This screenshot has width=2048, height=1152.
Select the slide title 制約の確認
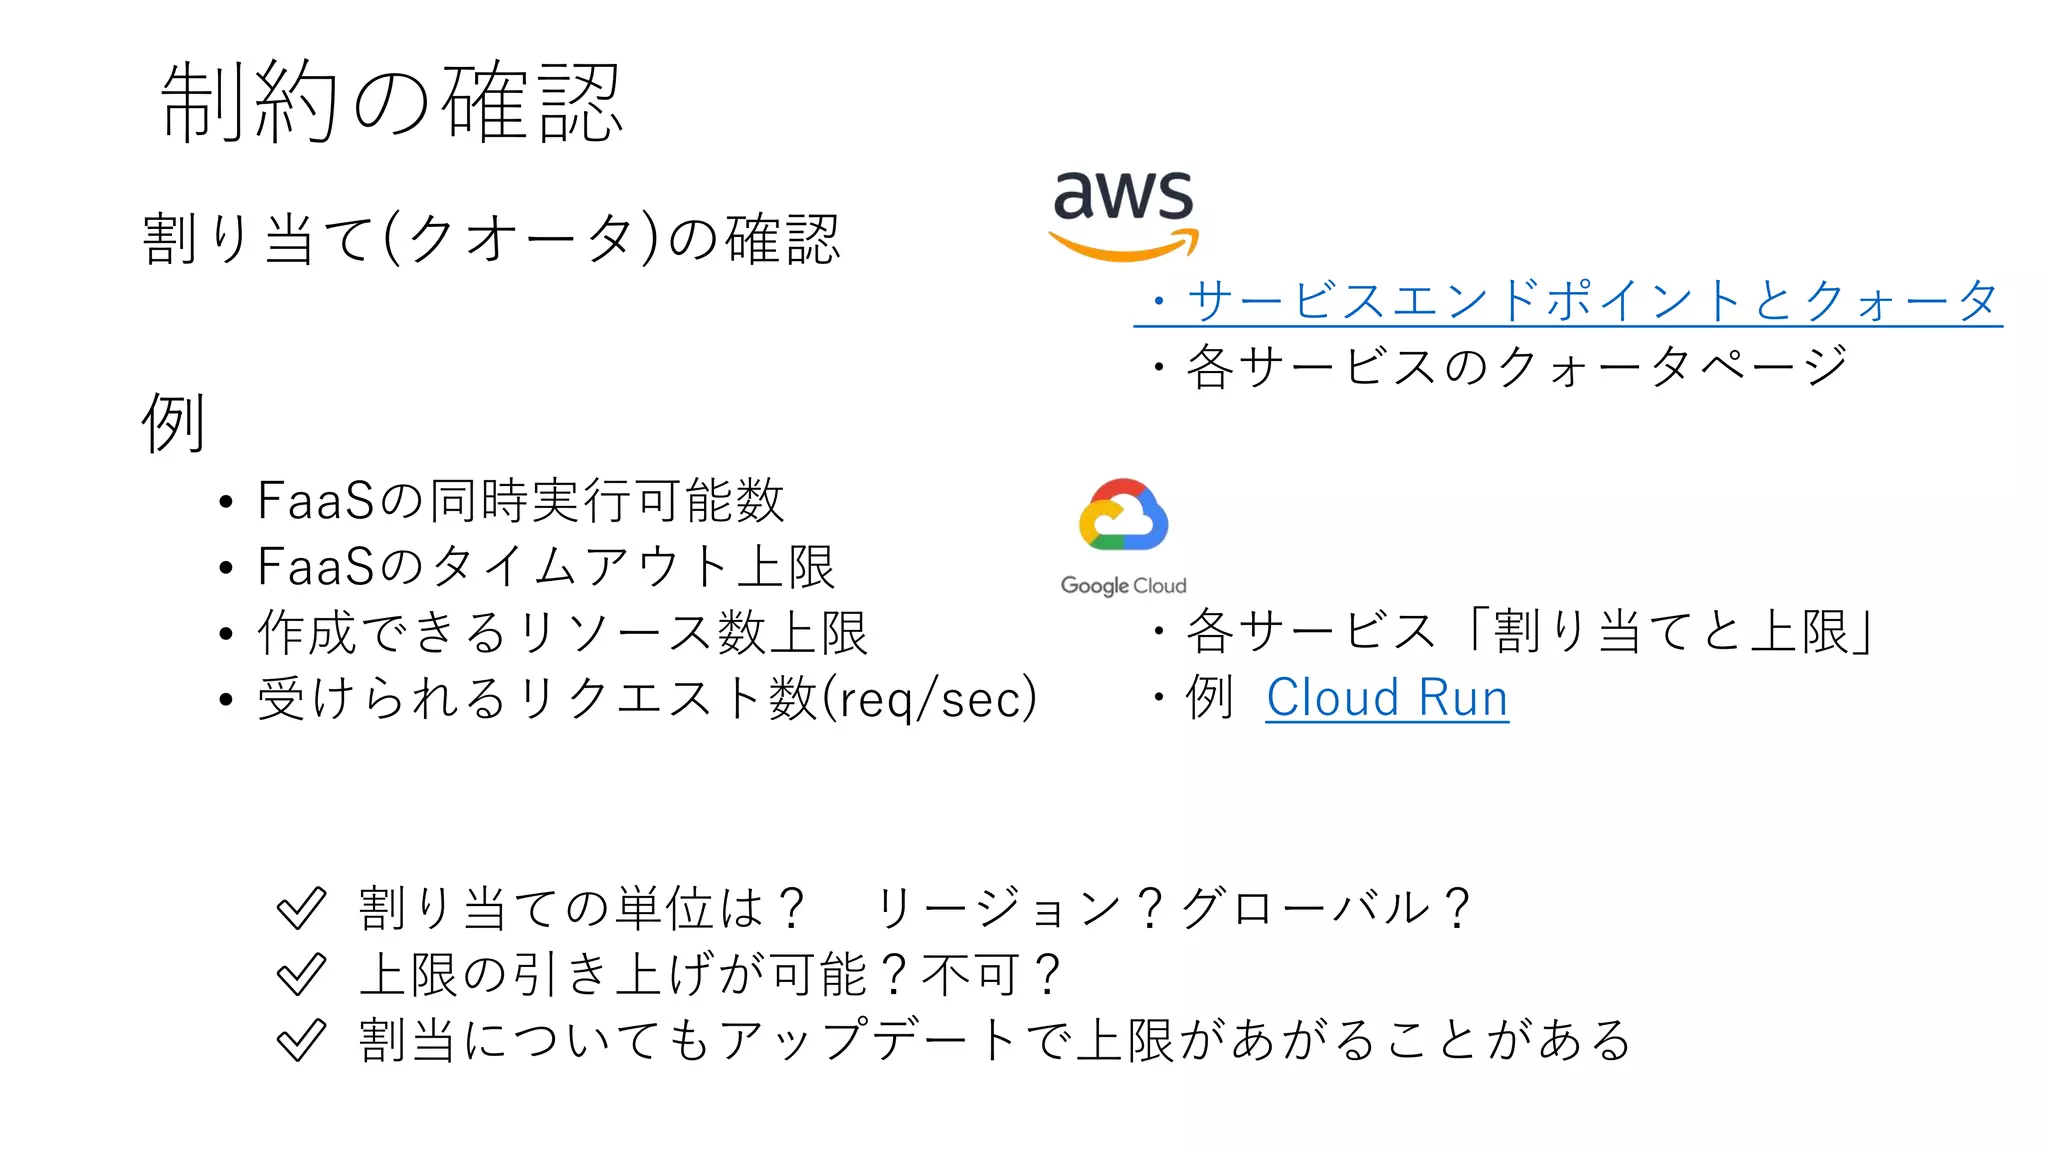[392, 102]
